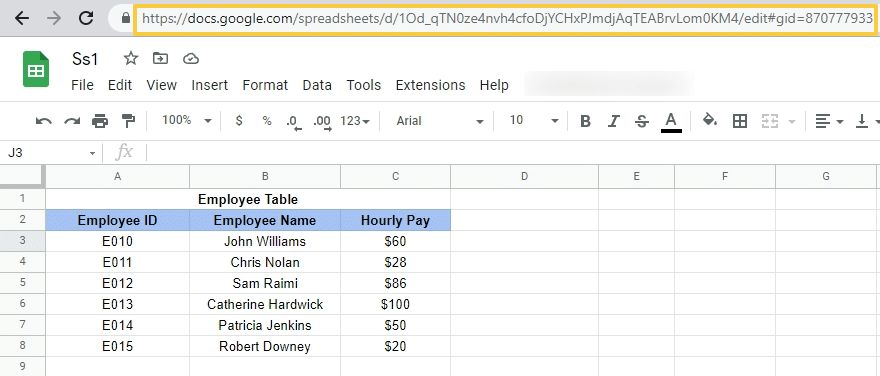
Task: Increase decimal places
Action: [x=322, y=121]
